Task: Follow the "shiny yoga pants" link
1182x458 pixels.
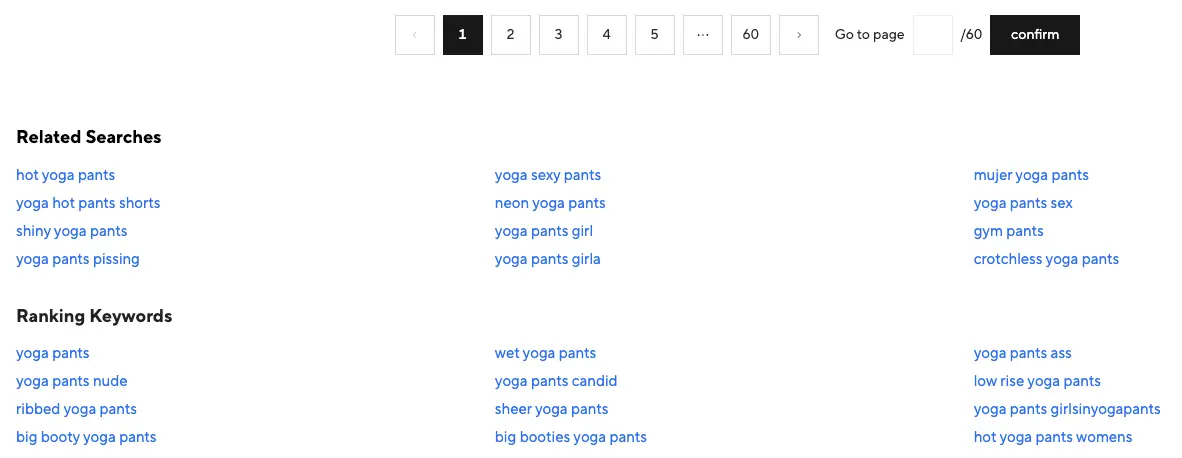Action: [x=72, y=231]
